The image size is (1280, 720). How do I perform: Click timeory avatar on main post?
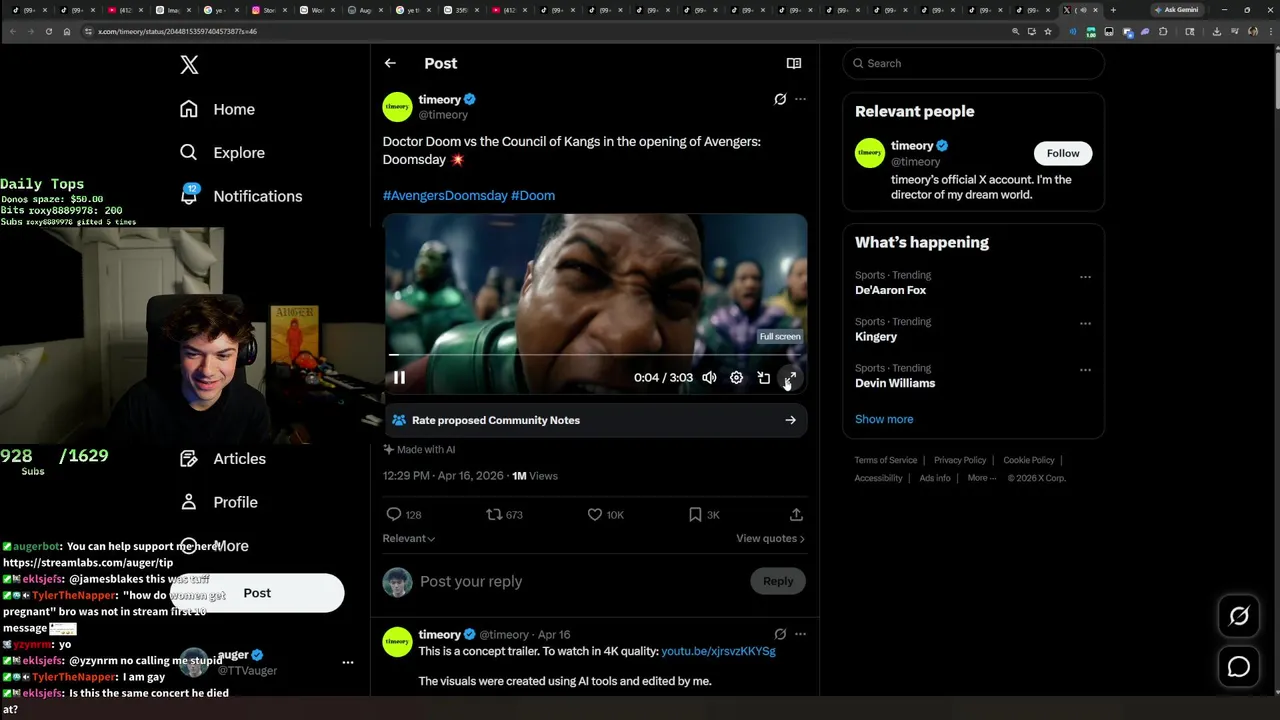point(397,107)
